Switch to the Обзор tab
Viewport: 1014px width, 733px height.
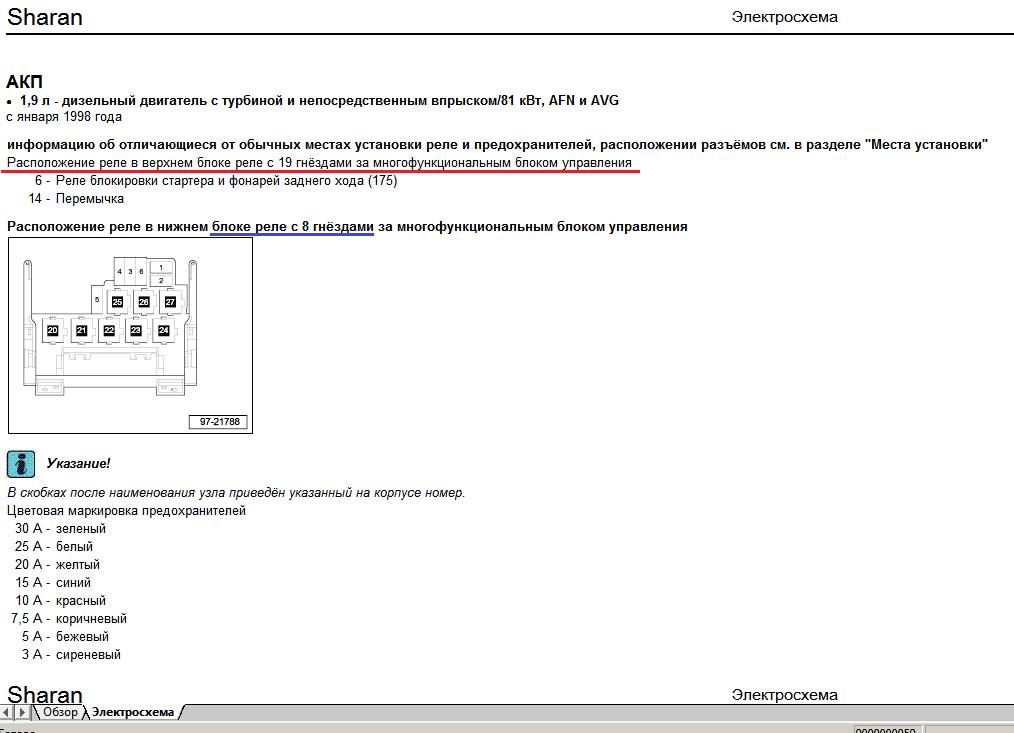point(60,712)
